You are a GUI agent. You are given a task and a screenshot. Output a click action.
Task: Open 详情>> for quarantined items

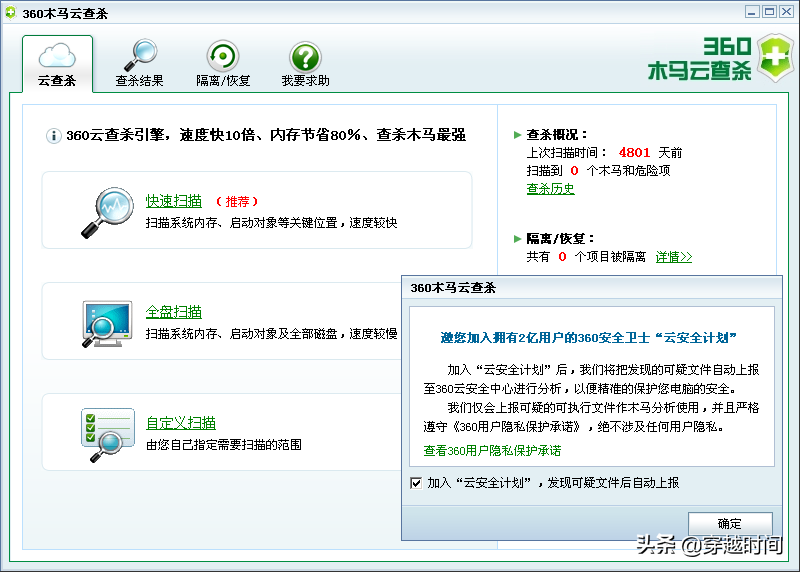click(x=674, y=257)
